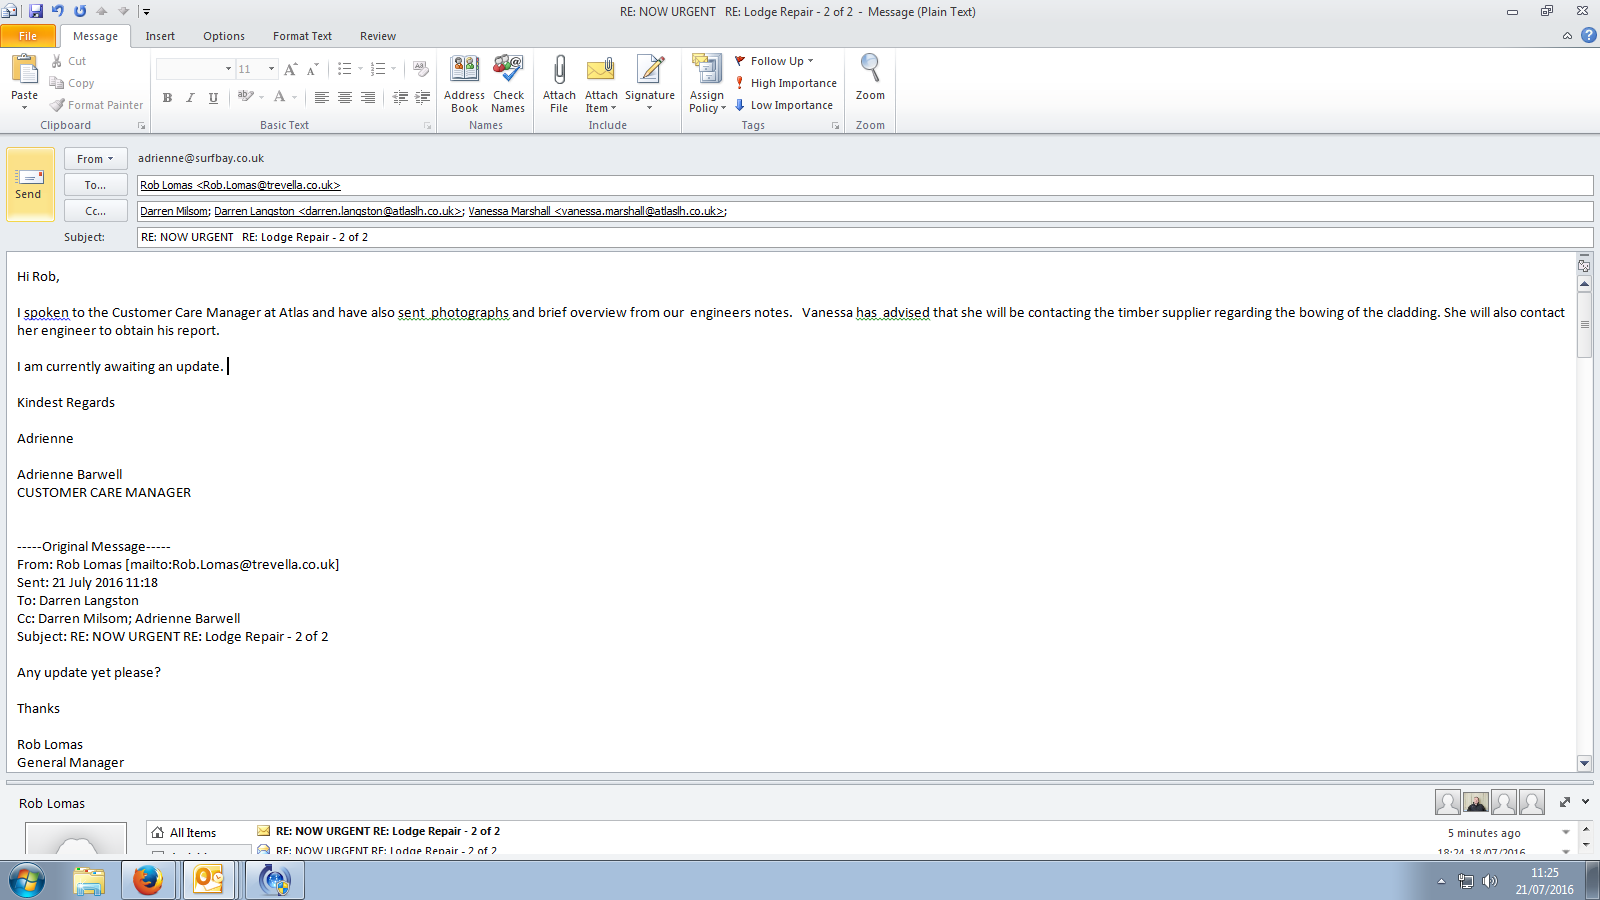The image size is (1600, 900).
Task: Open the Tags dialog launcher
Action: (835, 126)
